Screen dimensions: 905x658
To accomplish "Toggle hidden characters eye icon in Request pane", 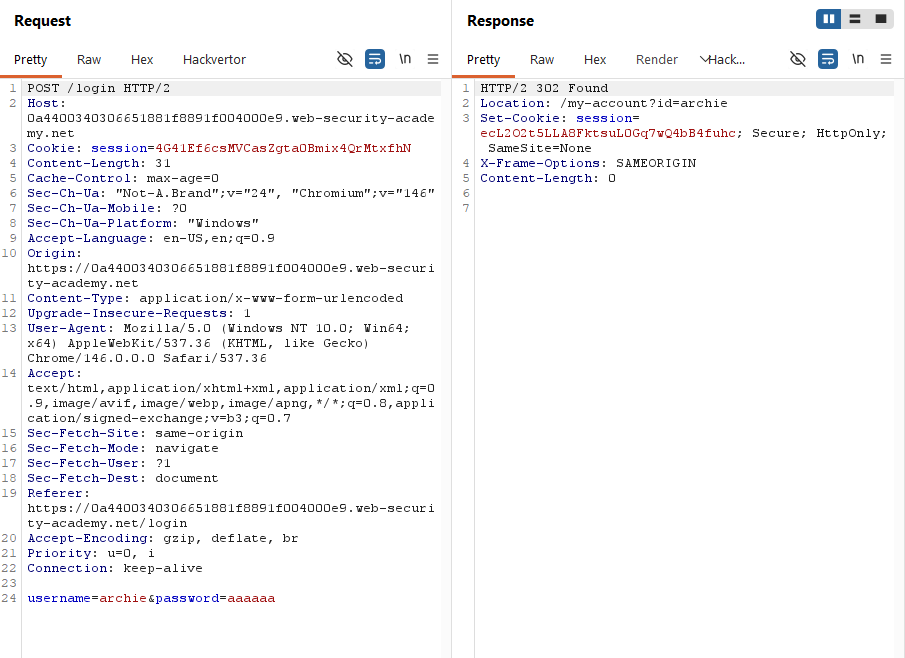I will (x=345, y=59).
